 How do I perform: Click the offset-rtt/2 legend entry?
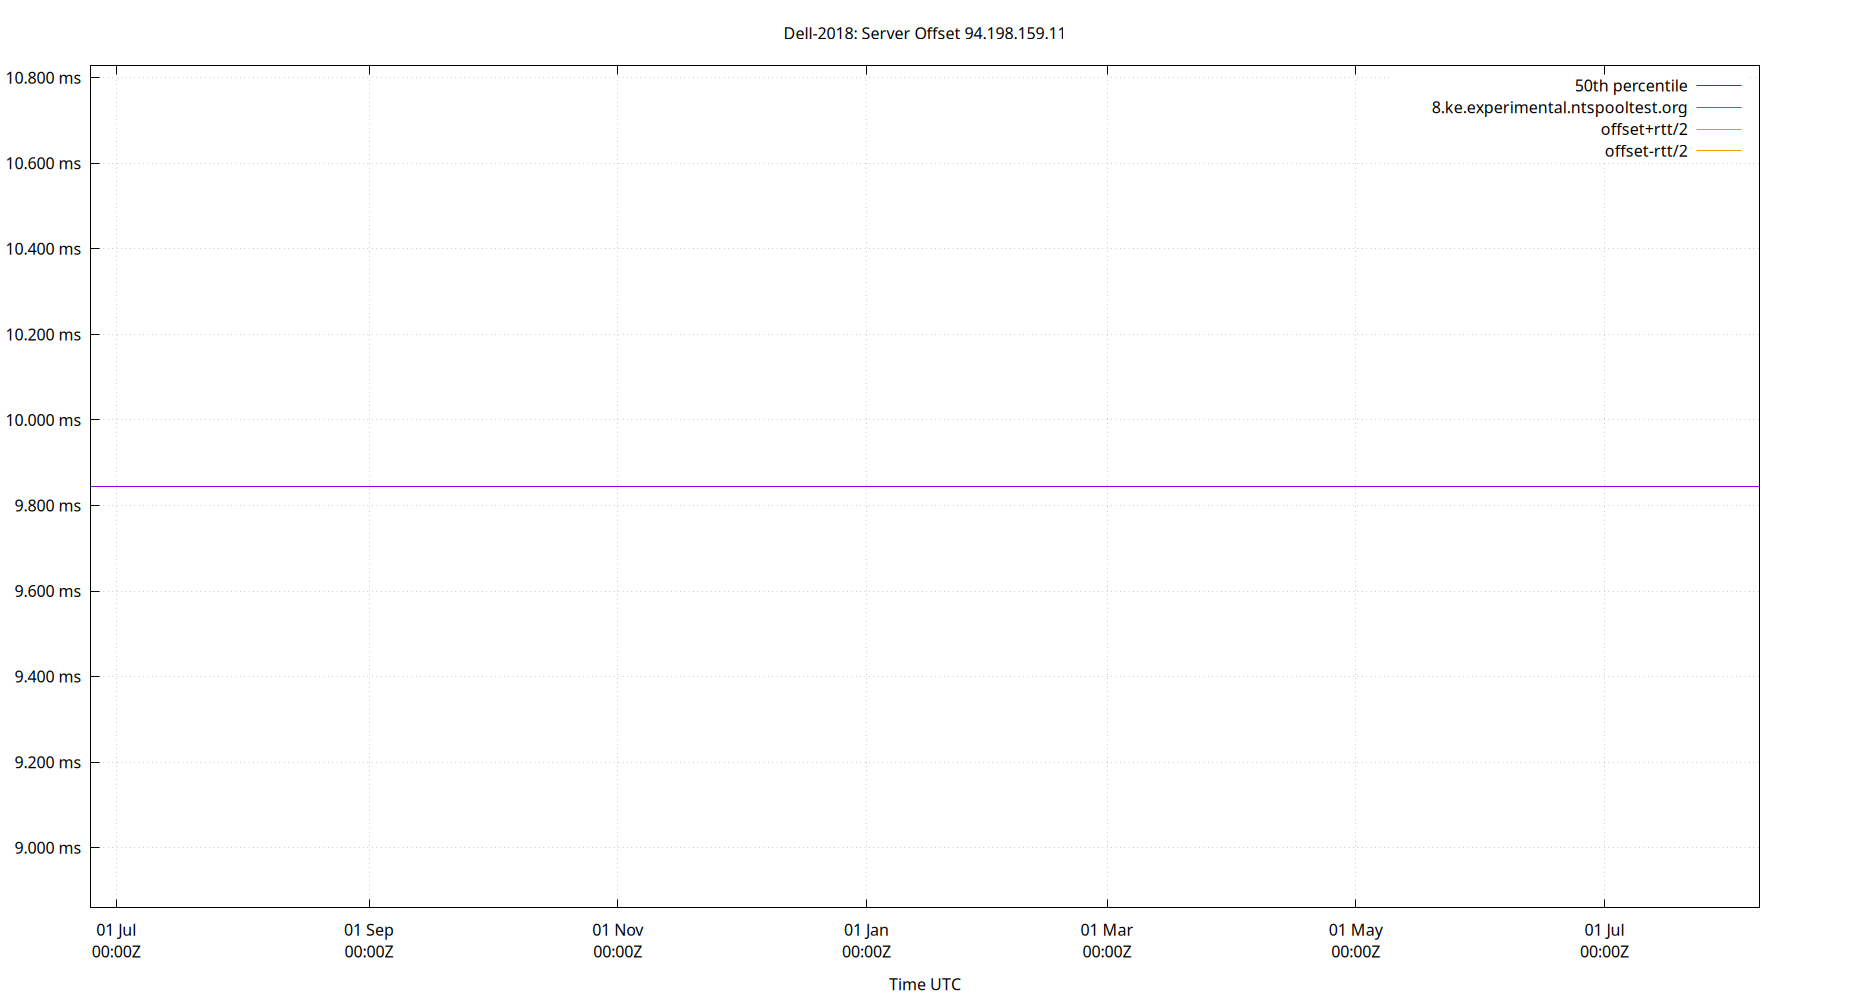(x=1645, y=150)
